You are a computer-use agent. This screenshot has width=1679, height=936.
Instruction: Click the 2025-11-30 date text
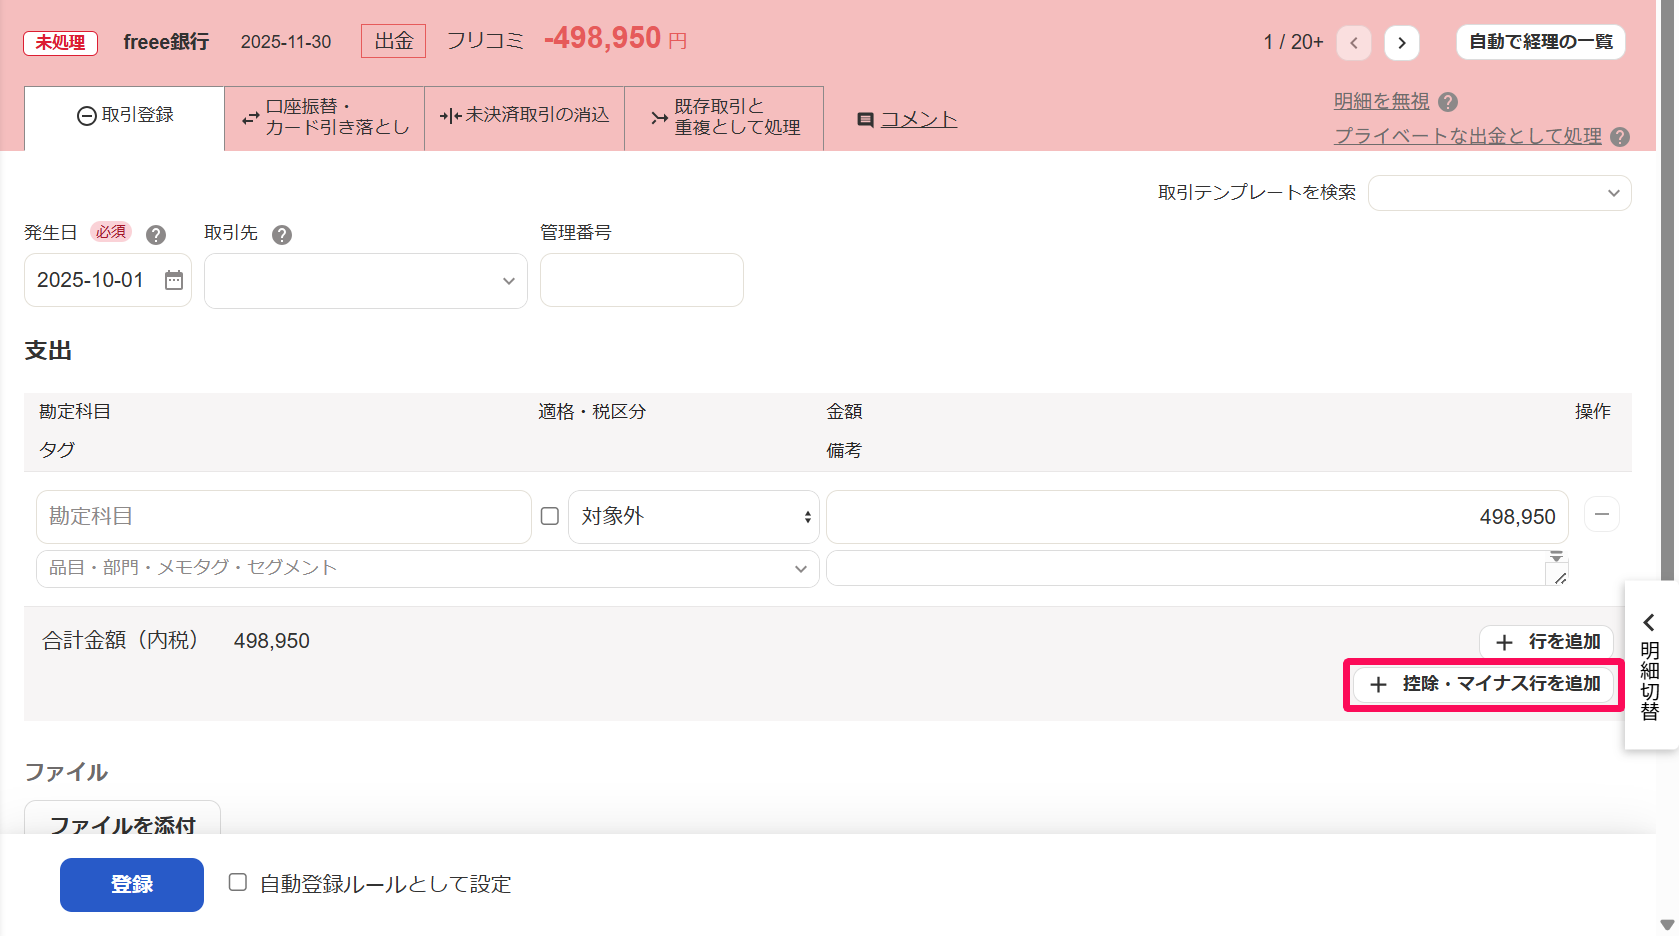coord(286,42)
